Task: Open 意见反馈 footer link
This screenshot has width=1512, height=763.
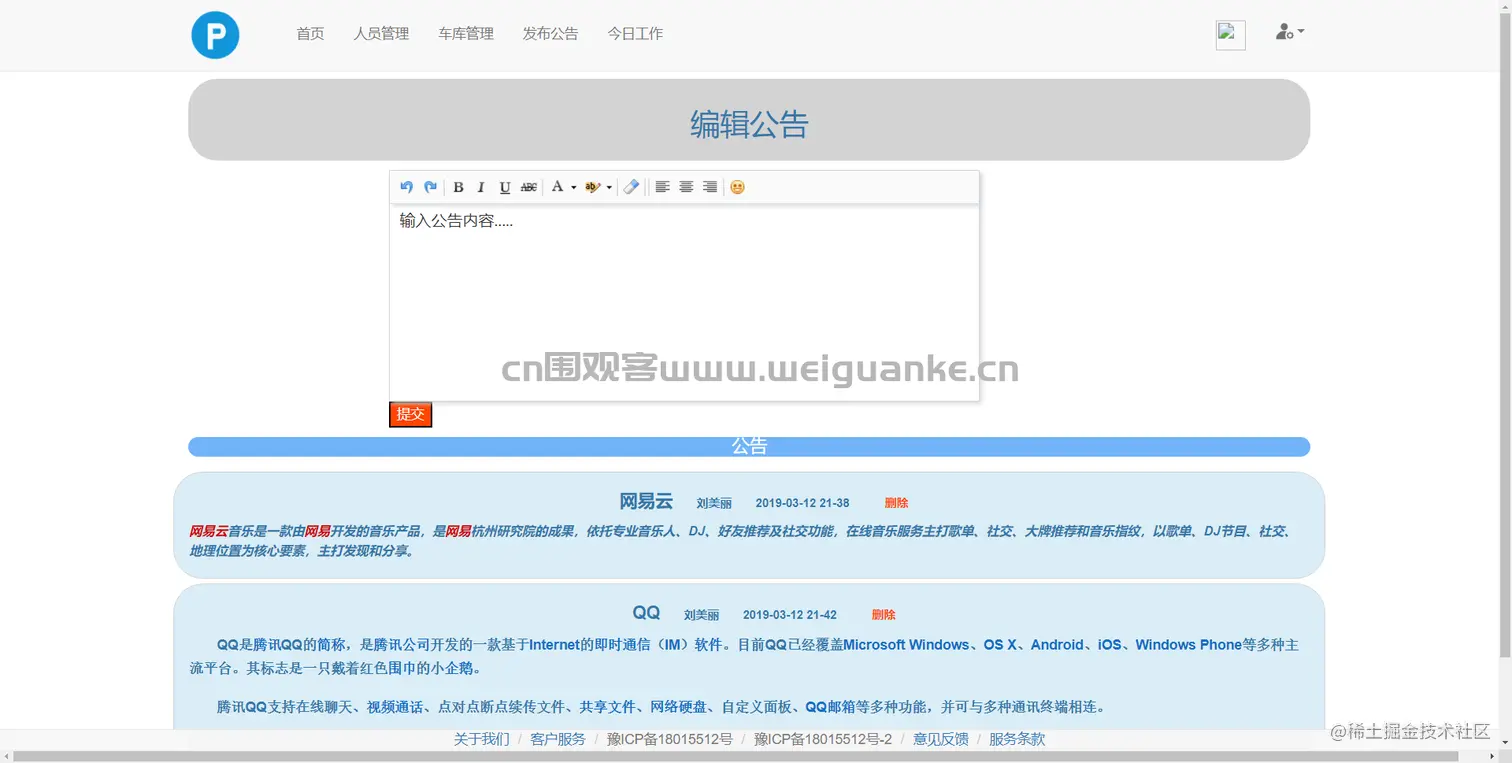Action: pos(941,739)
